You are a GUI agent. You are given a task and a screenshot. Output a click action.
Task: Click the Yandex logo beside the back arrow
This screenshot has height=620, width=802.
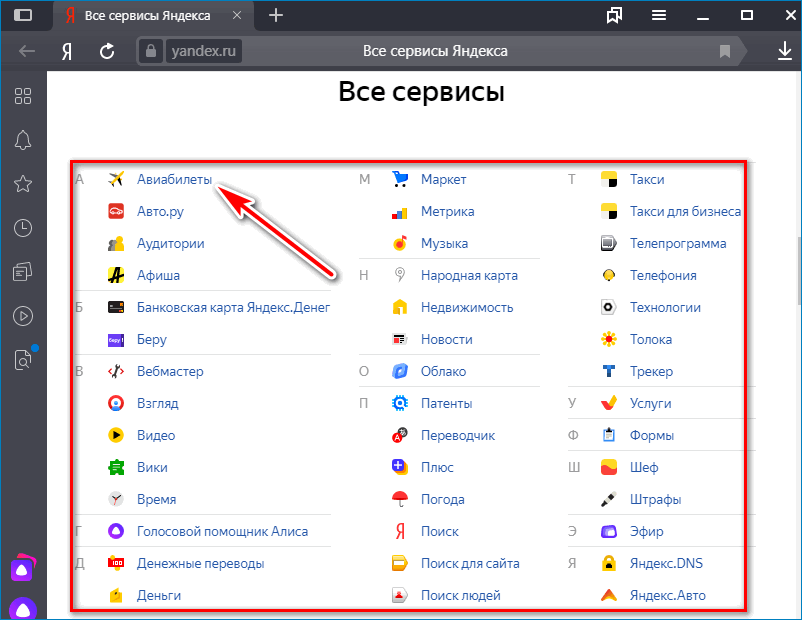(x=67, y=51)
